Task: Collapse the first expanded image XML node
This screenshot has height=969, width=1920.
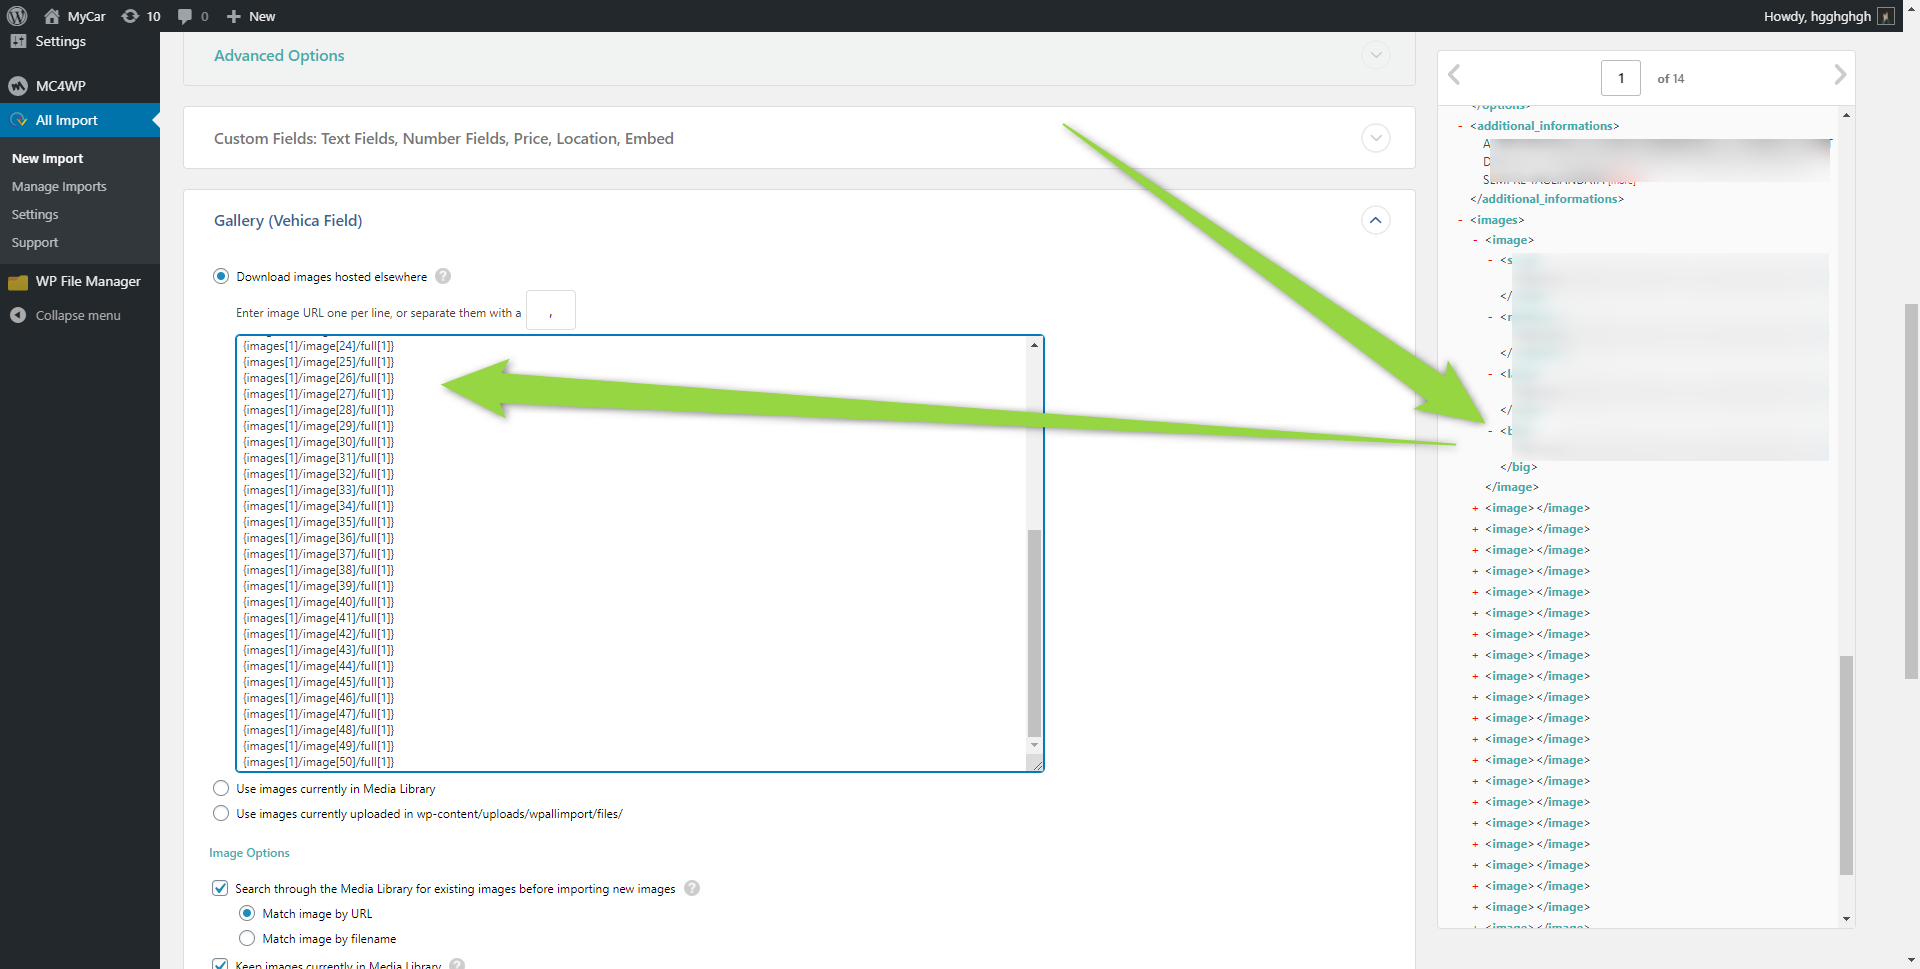Action: point(1475,240)
